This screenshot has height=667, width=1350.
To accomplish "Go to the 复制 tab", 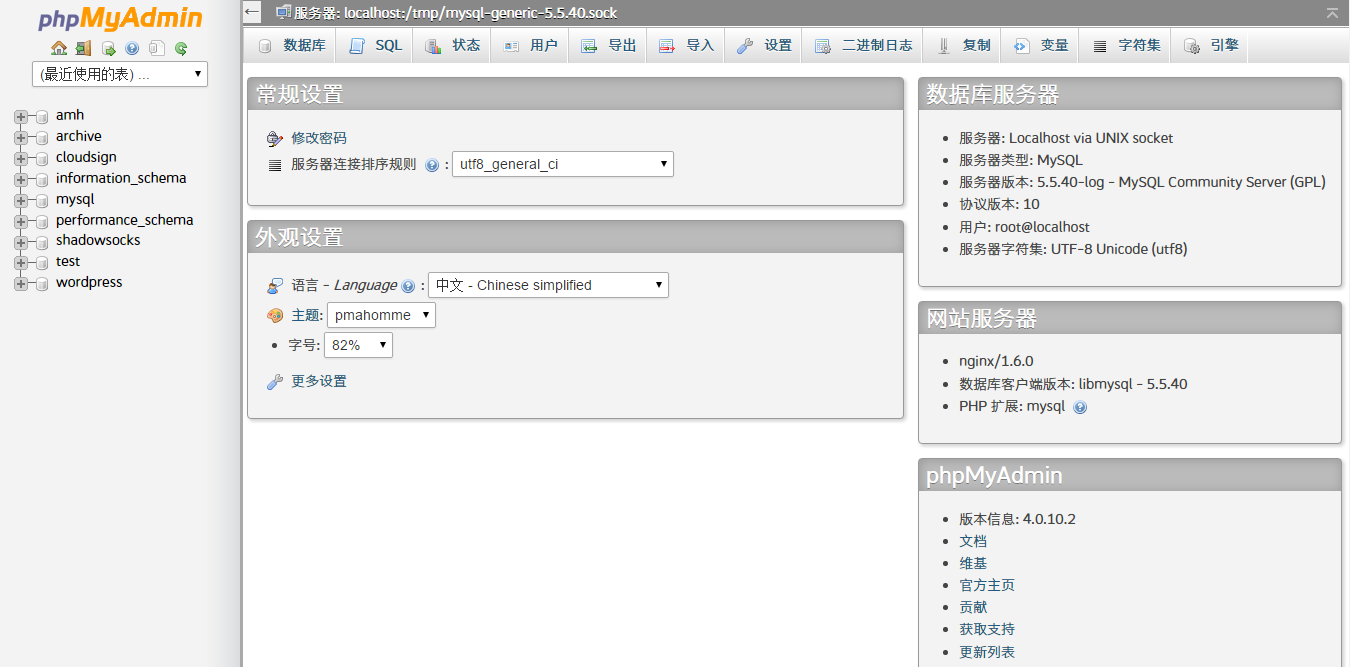I will pyautogui.click(x=963, y=45).
